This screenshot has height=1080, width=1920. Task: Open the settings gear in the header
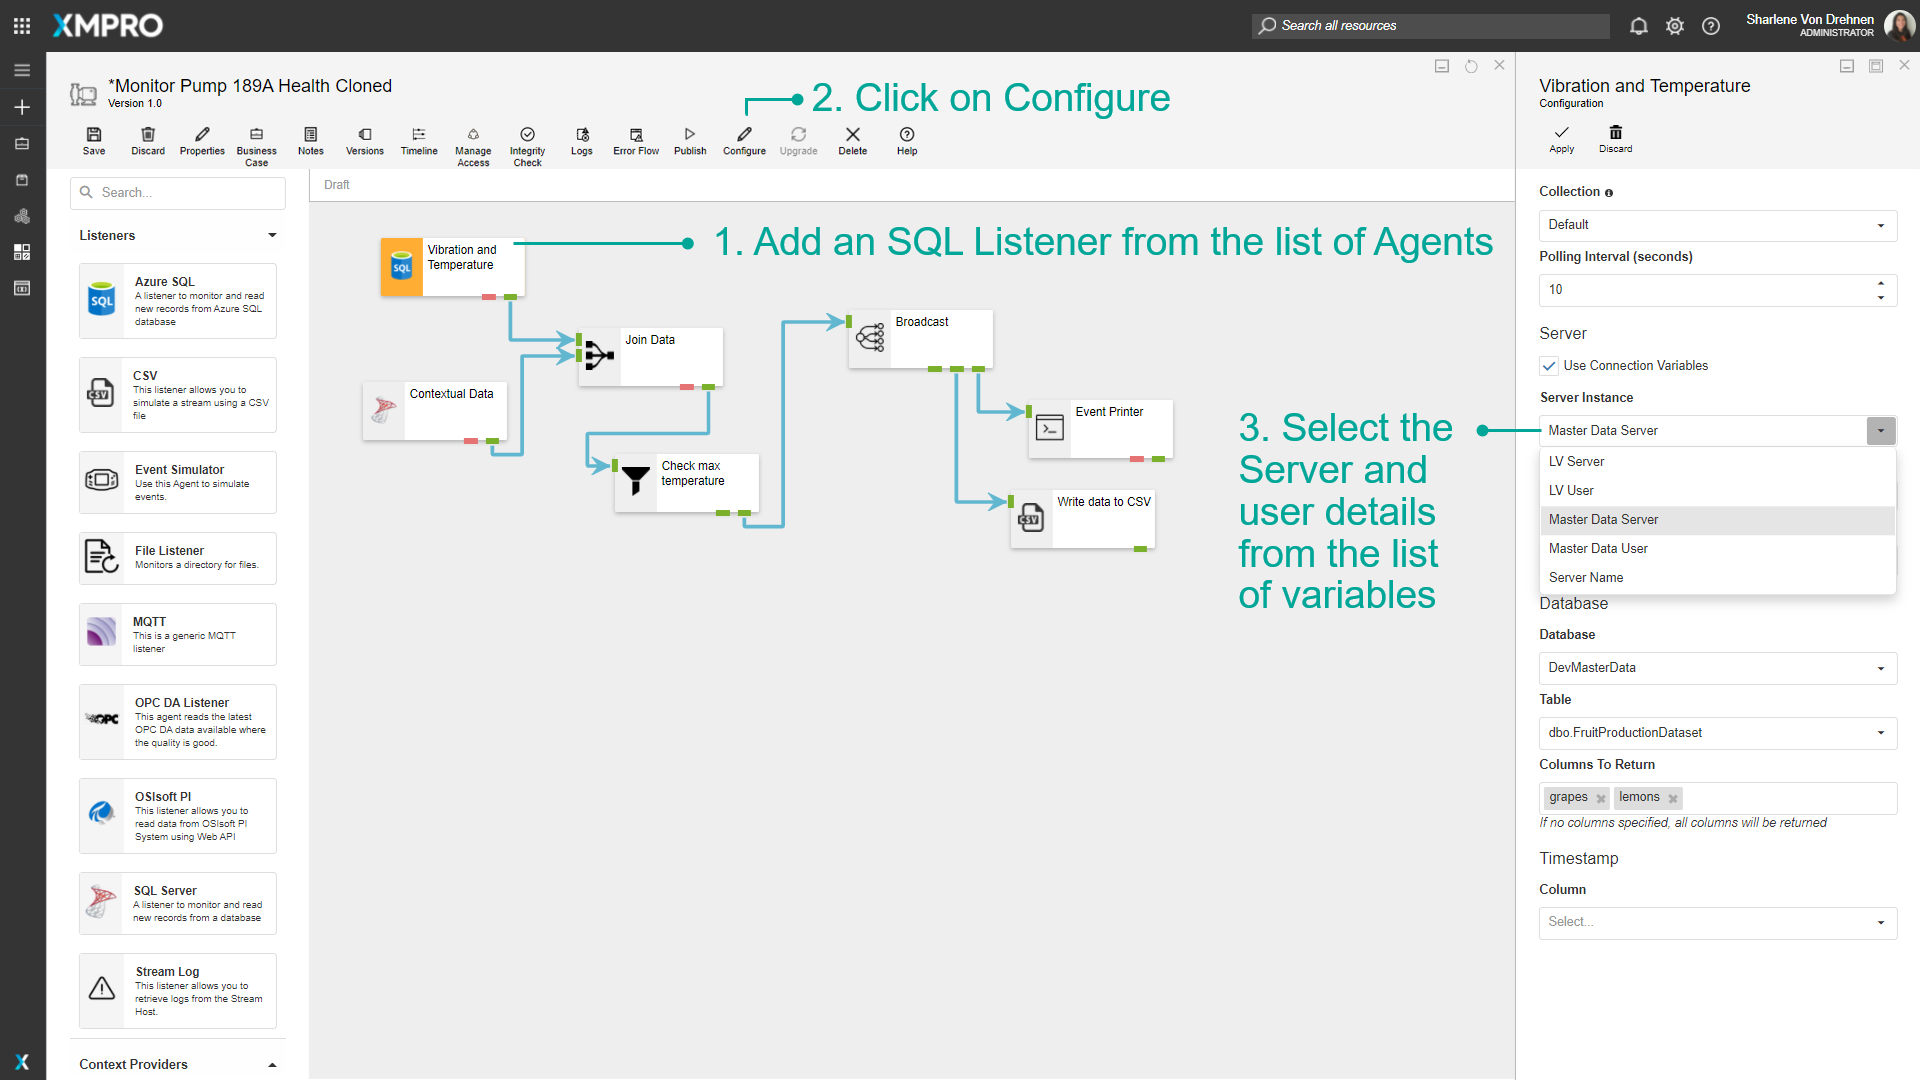click(1675, 26)
